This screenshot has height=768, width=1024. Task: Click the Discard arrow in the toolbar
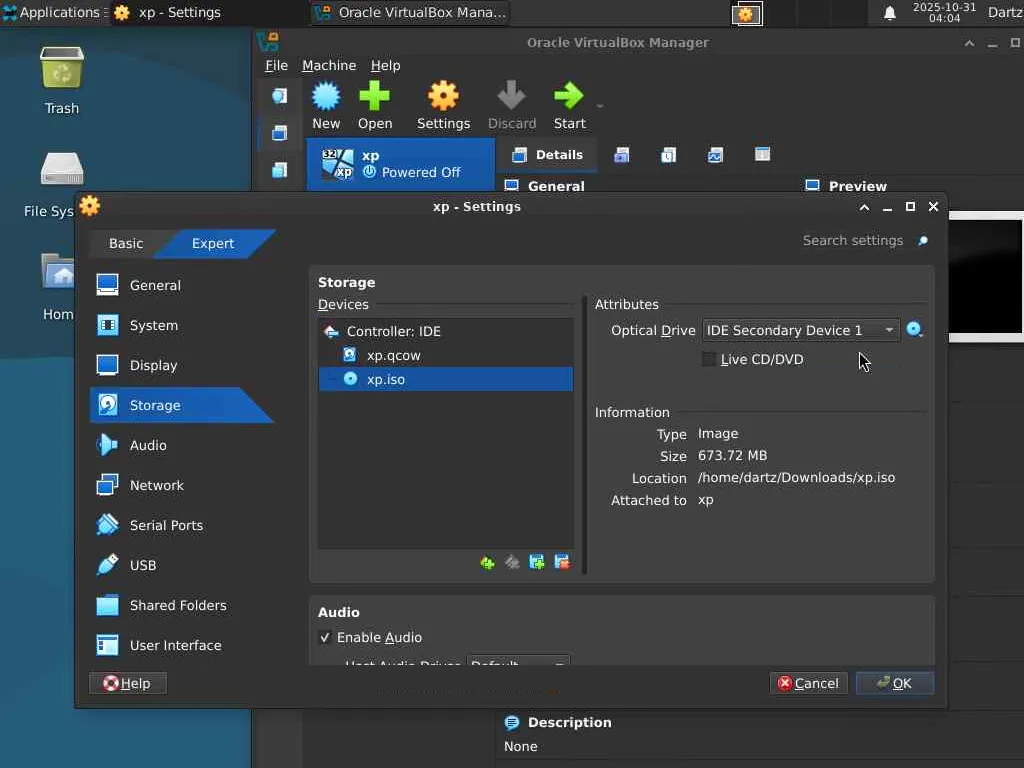(x=511, y=105)
